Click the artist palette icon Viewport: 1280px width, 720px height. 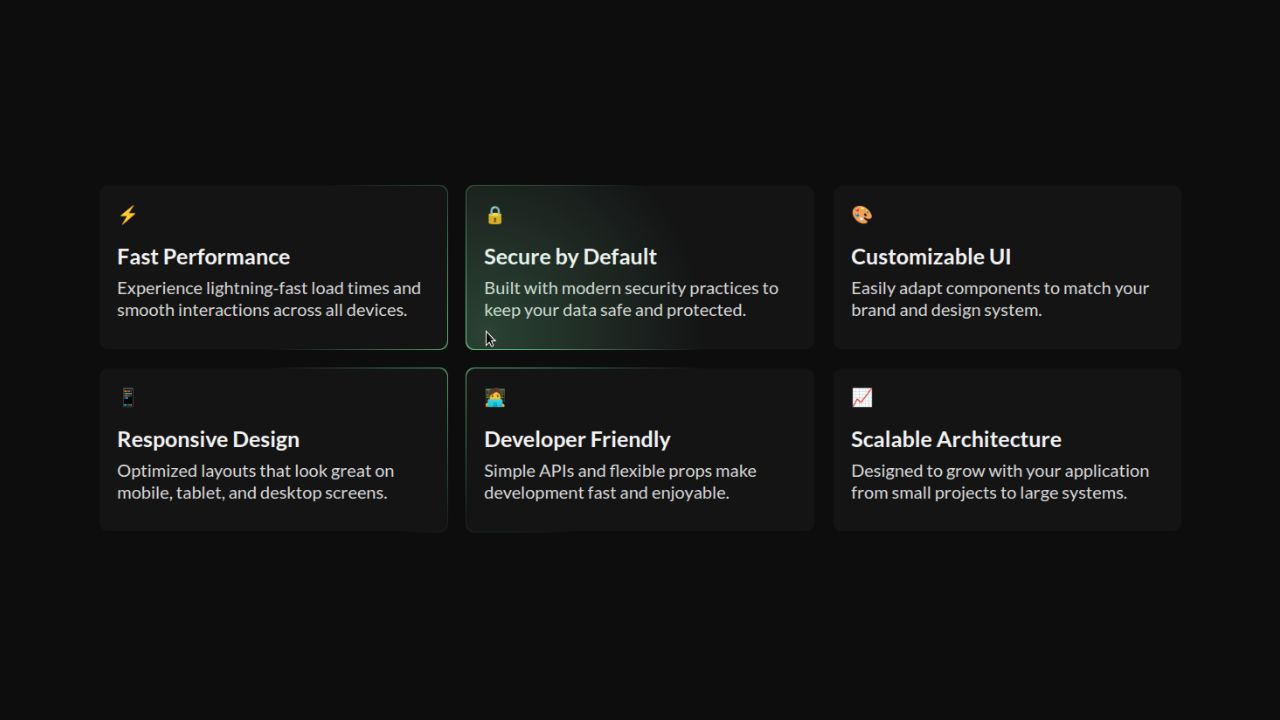pyautogui.click(x=861, y=215)
